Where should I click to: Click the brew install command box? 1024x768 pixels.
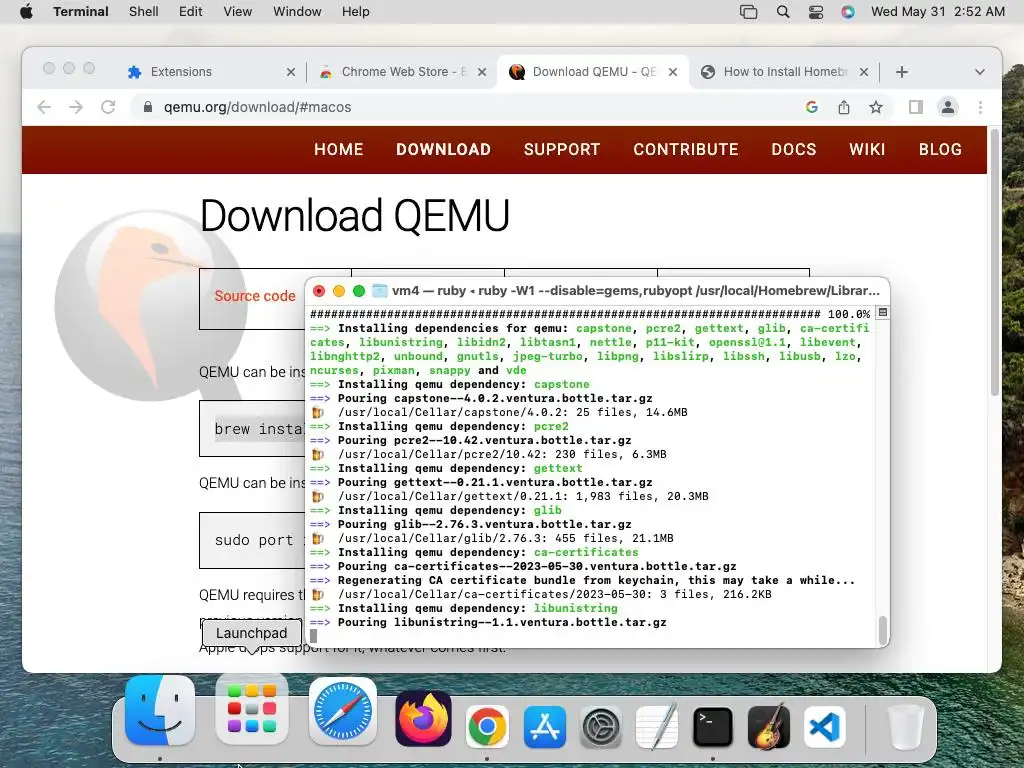(x=252, y=428)
